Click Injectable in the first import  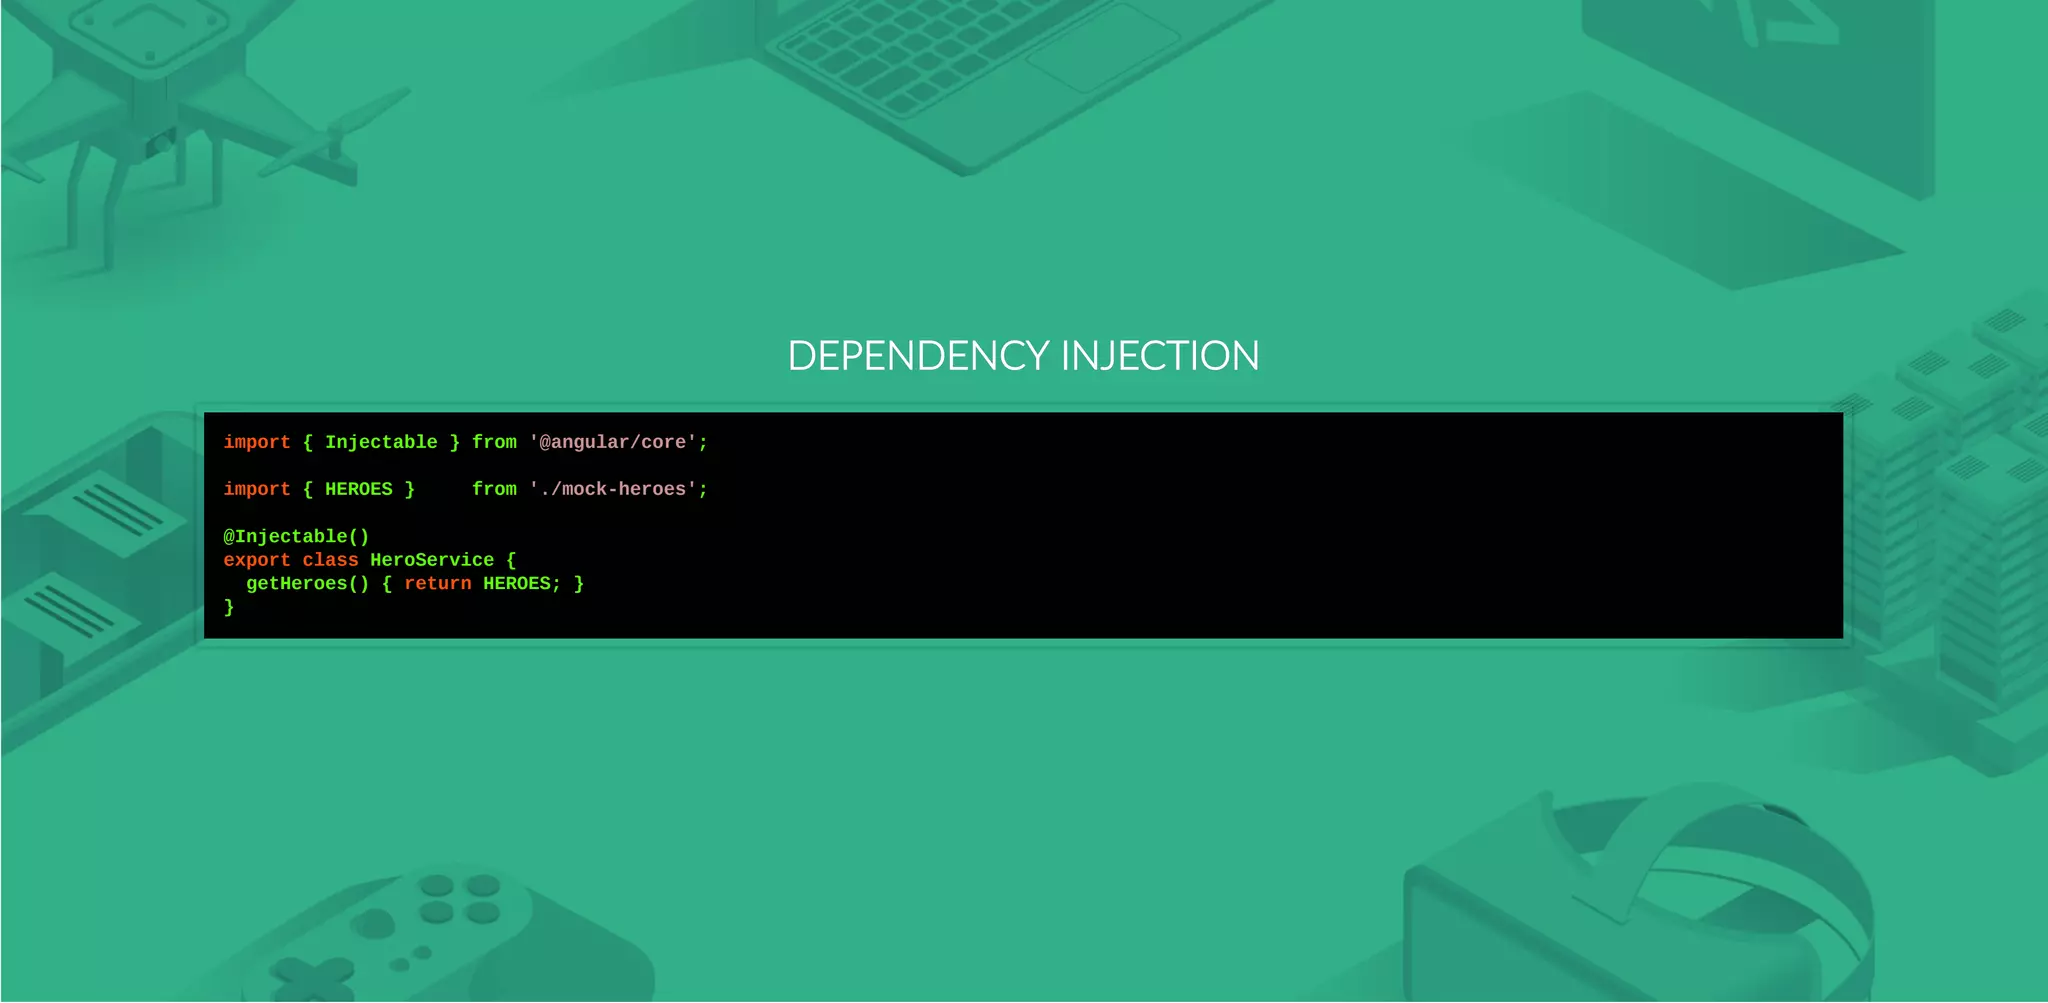click(x=381, y=442)
